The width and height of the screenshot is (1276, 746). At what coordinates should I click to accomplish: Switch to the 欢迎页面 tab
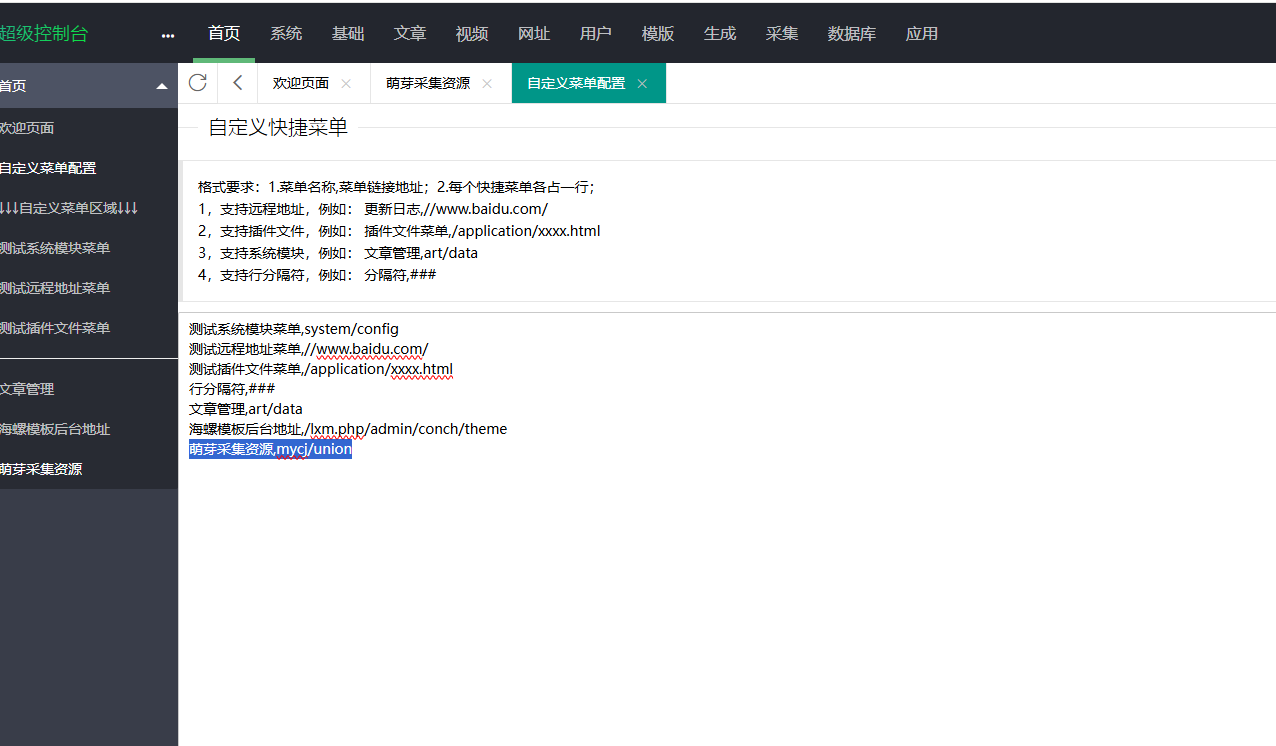point(301,84)
